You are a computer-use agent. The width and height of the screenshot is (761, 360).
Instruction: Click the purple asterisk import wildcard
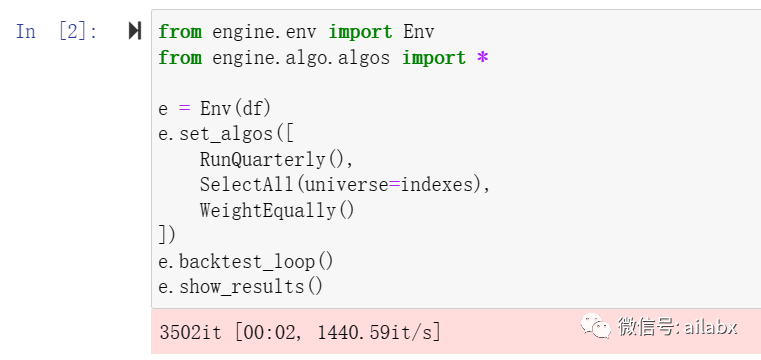pyautogui.click(x=482, y=58)
